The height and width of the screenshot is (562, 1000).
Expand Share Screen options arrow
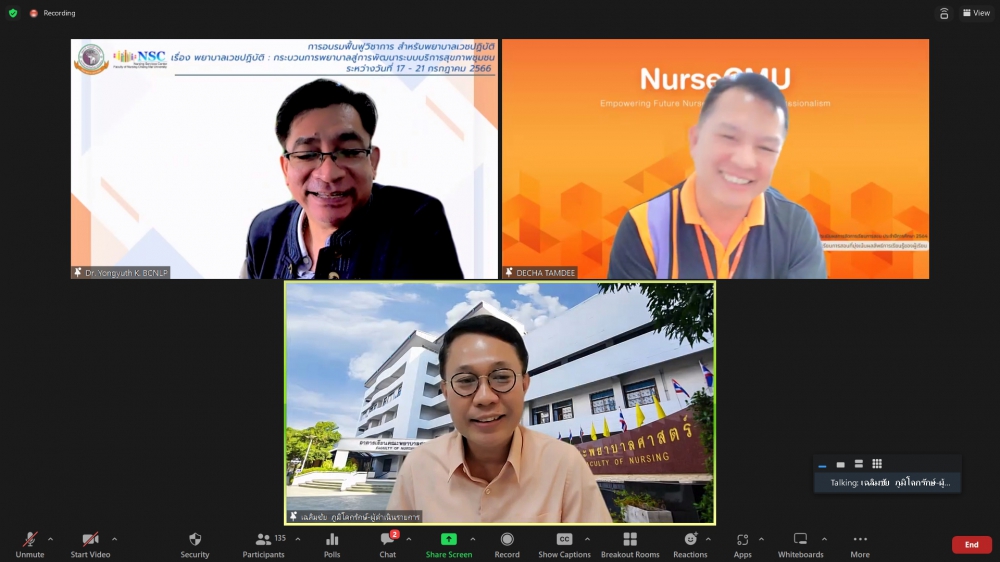473,539
